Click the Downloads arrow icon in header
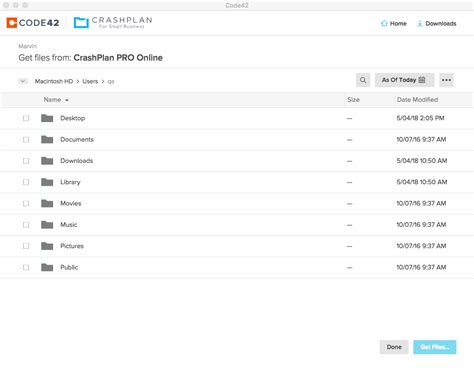This screenshot has height=368, width=474. pyautogui.click(x=420, y=23)
